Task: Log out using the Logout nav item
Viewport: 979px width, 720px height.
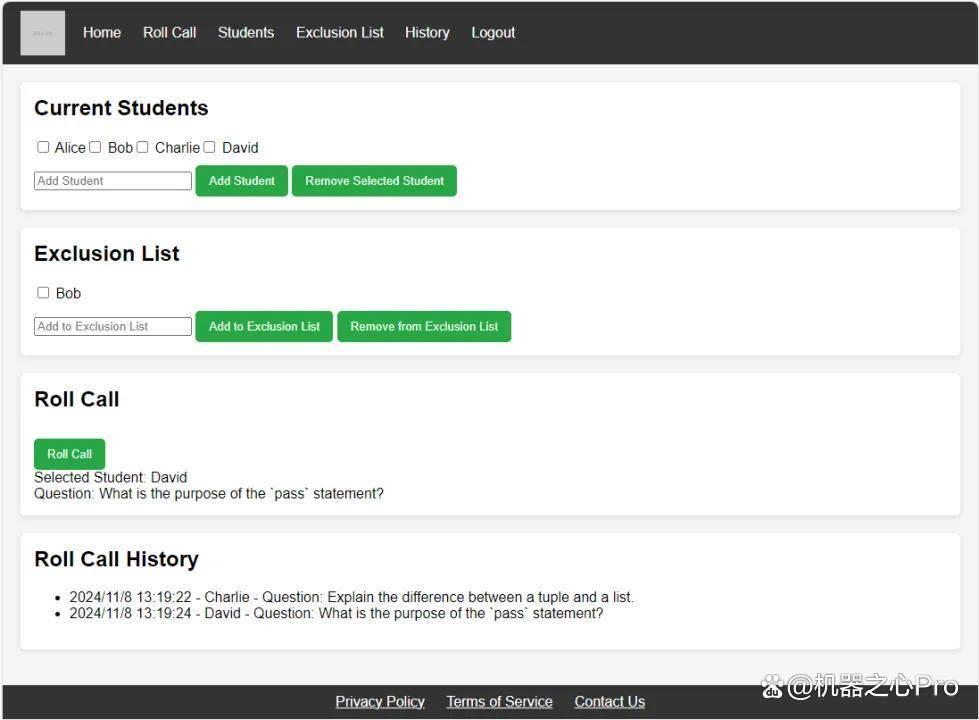Action: pos(493,32)
